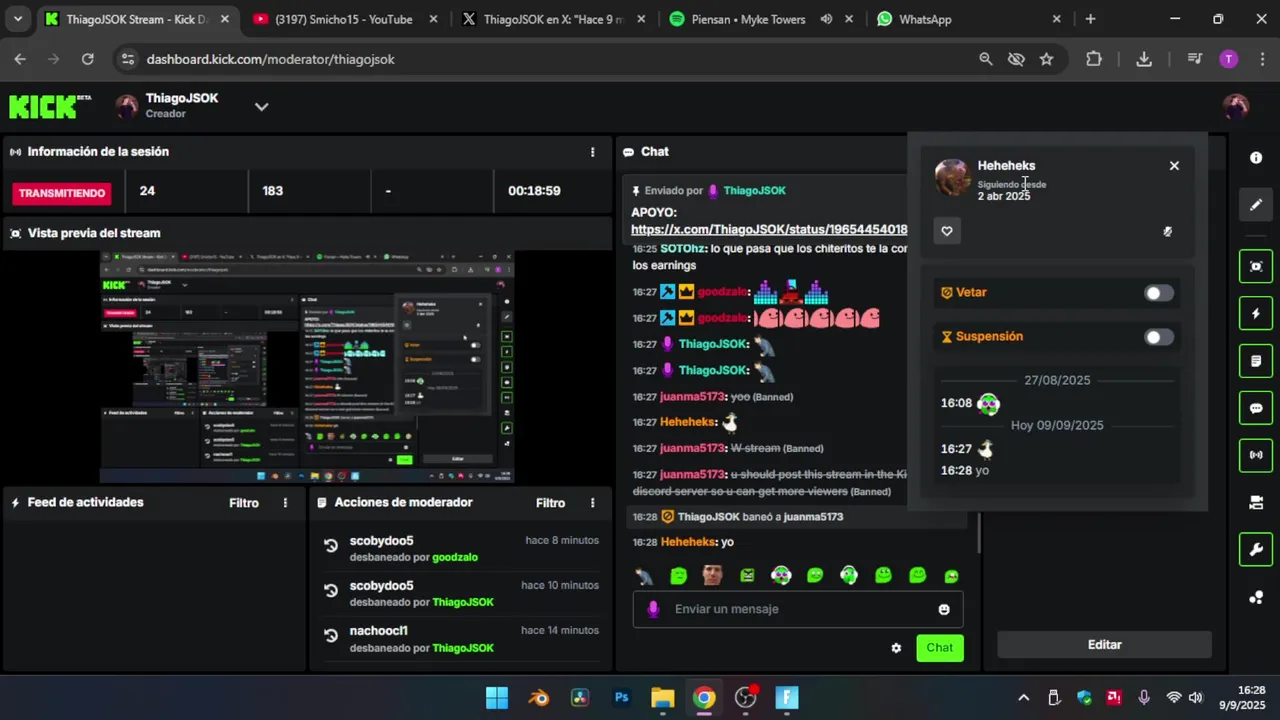1280x720 pixels.
Task: Open the media controls icon in Chrome toolbar
Action: click(1194, 59)
